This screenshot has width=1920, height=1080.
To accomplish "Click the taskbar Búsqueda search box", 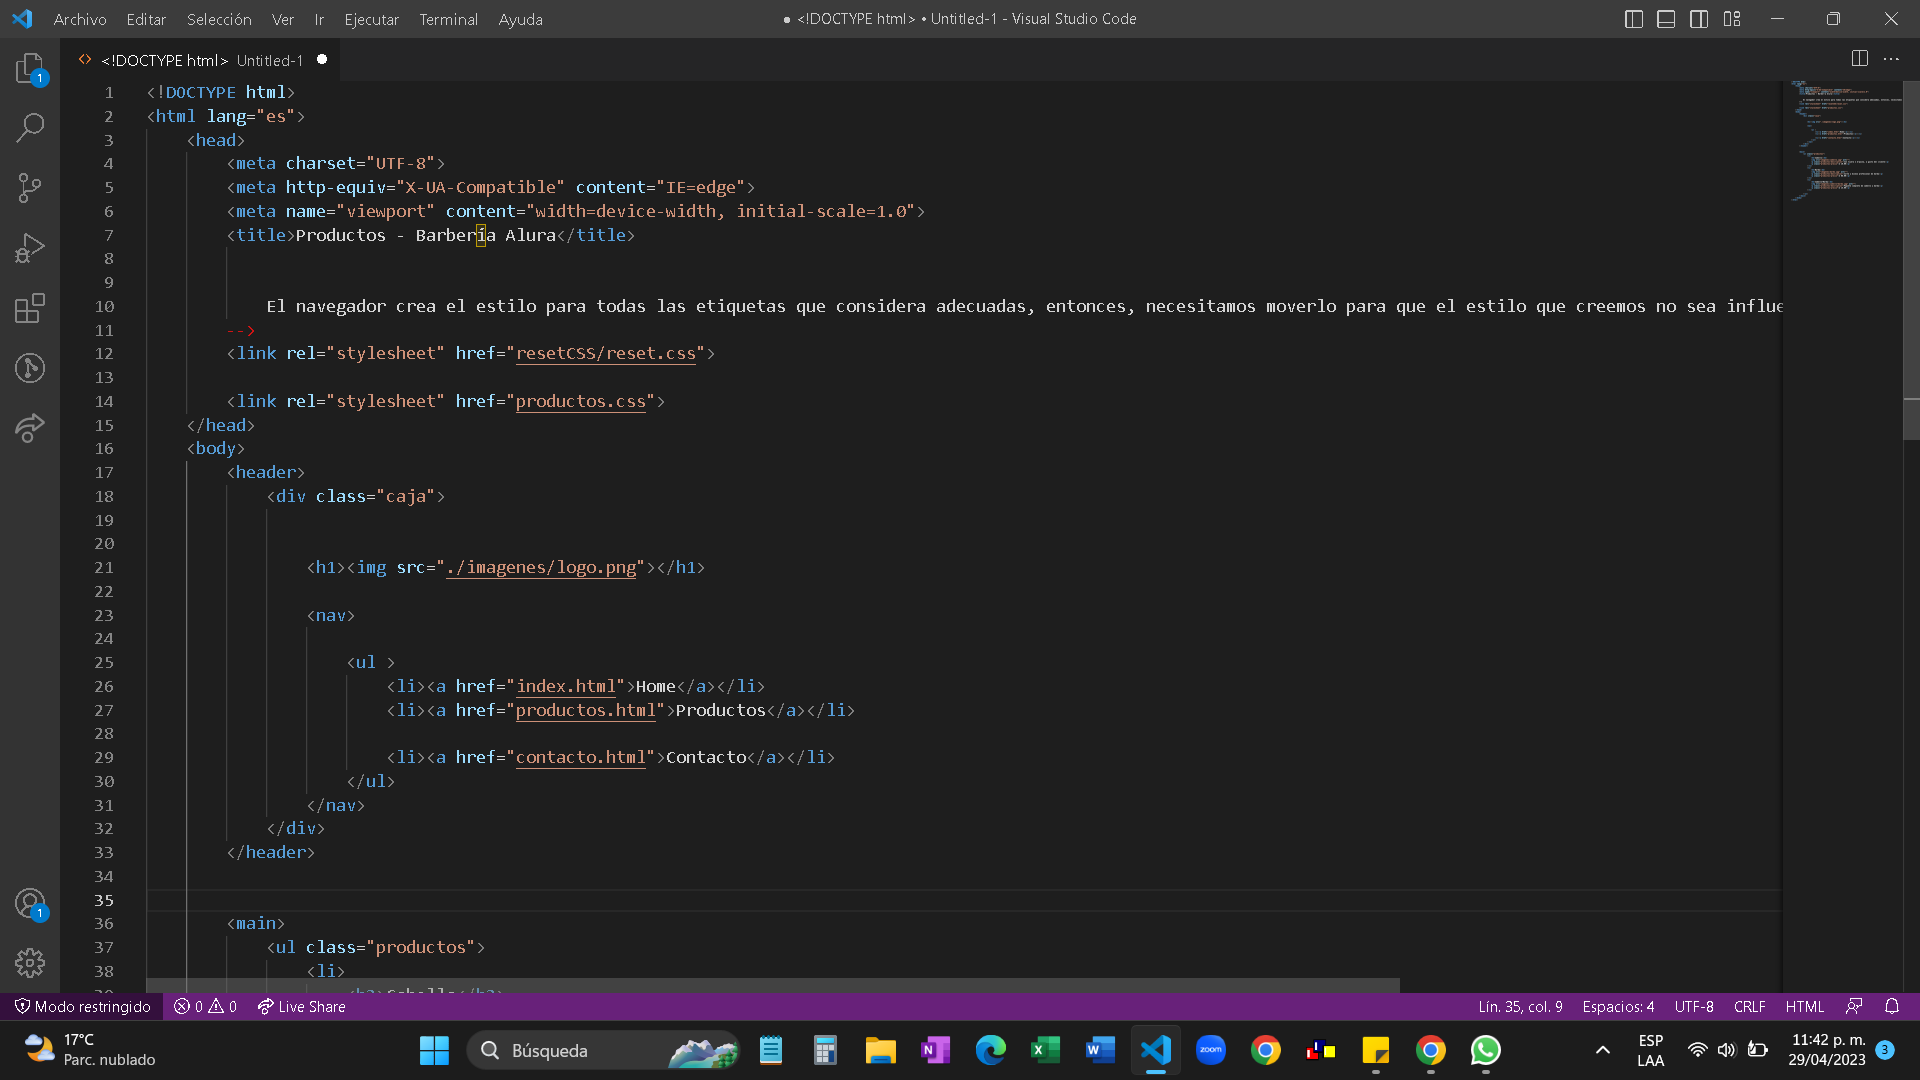I will coord(603,1050).
